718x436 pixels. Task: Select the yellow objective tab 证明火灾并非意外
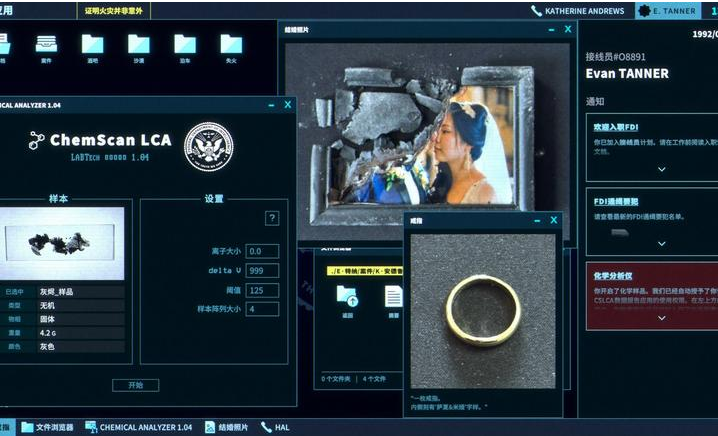pyautogui.click(x=114, y=11)
